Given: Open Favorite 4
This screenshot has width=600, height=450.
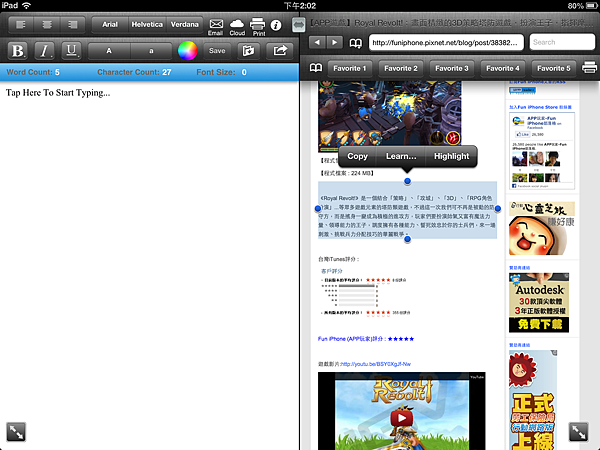Looking at the screenshot, I should pyautogui.click(x=502, y=68).
